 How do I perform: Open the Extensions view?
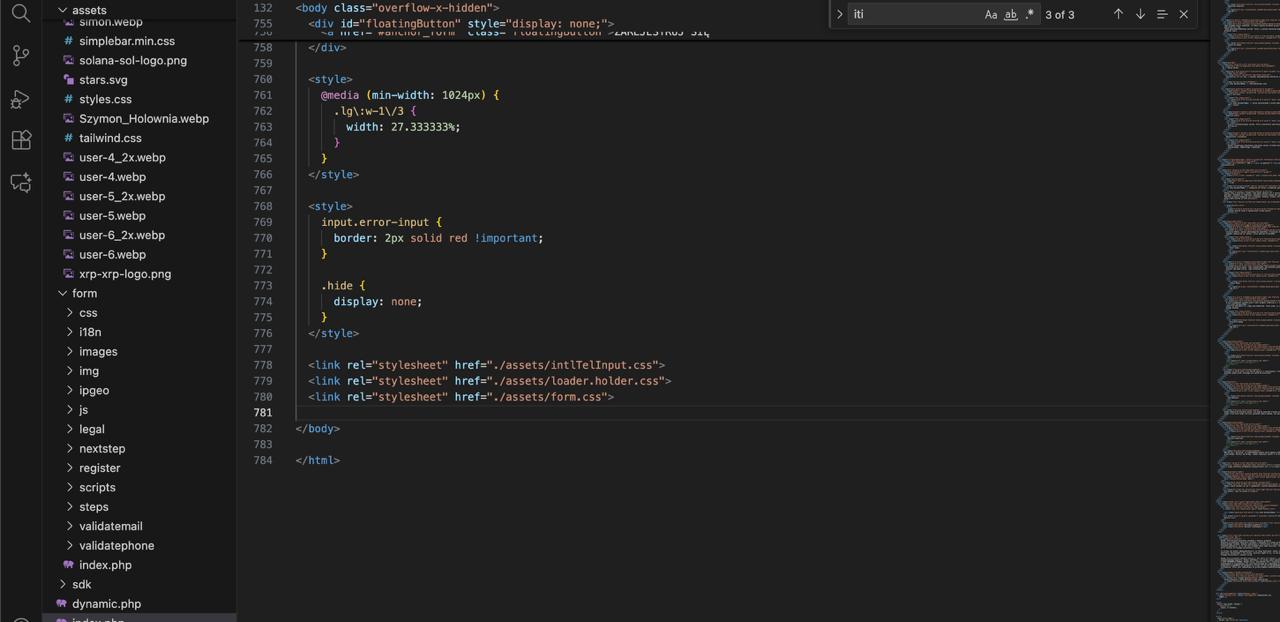21,140
